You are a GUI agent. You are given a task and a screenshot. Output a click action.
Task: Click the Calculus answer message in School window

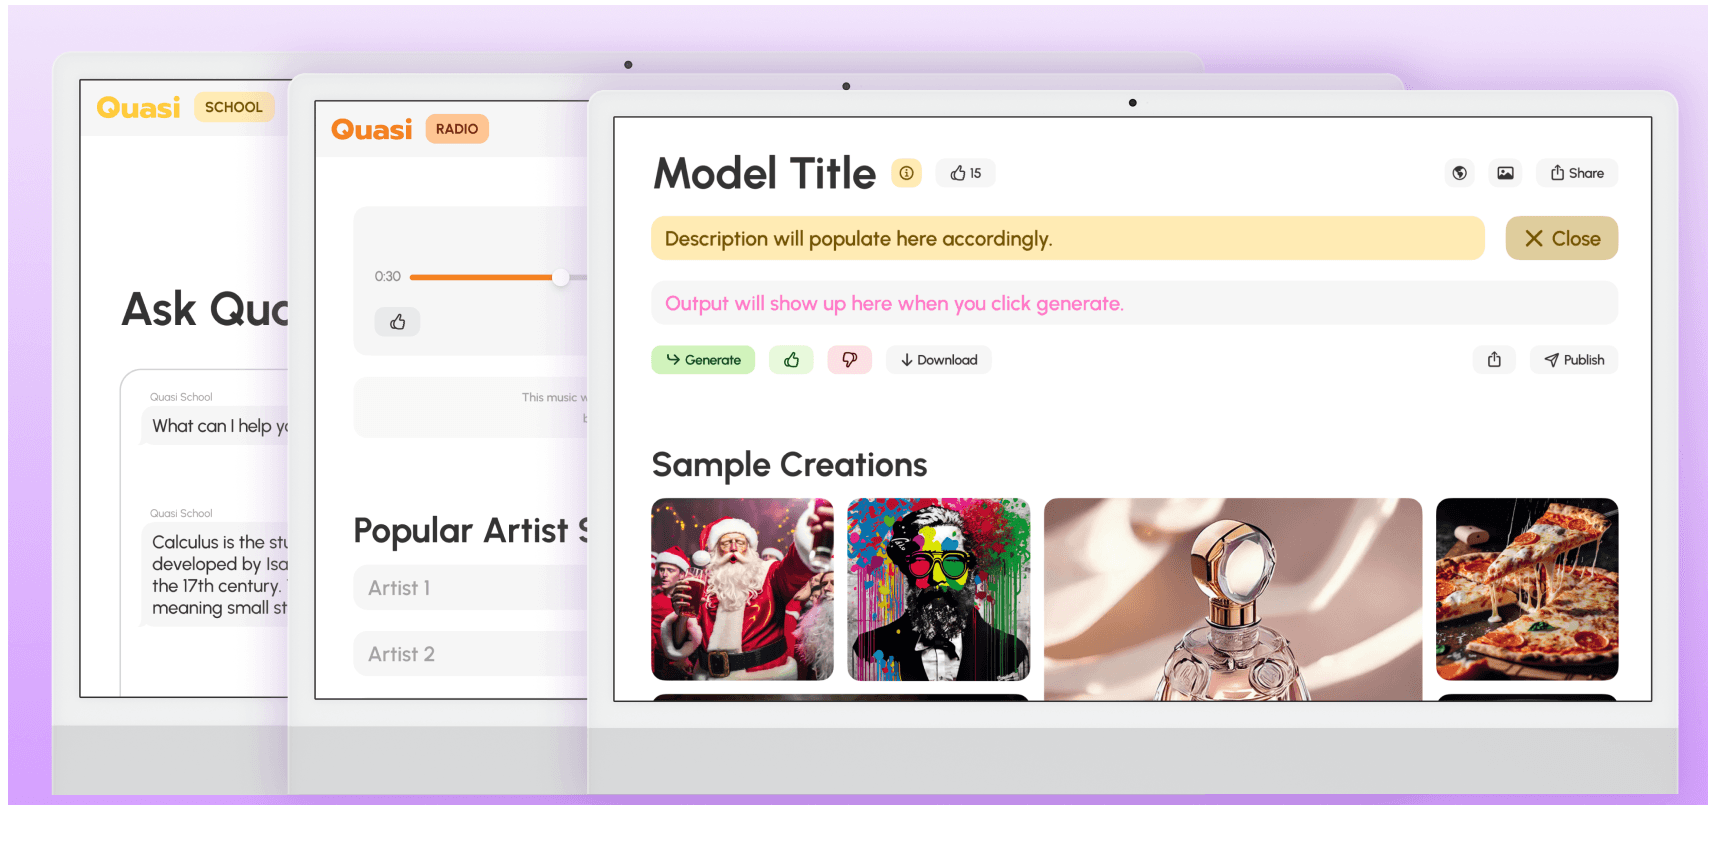pos(215,575)
